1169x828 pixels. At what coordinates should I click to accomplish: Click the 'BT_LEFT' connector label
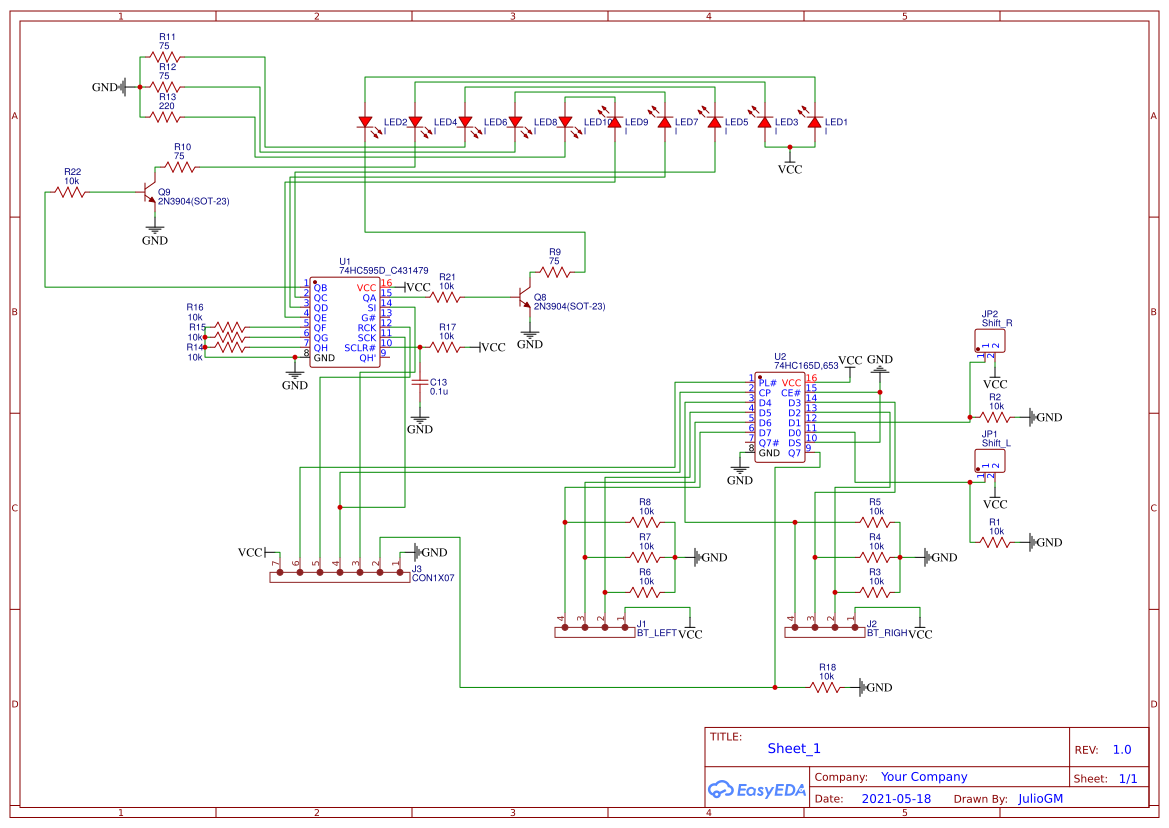click(x=657, y=633)
